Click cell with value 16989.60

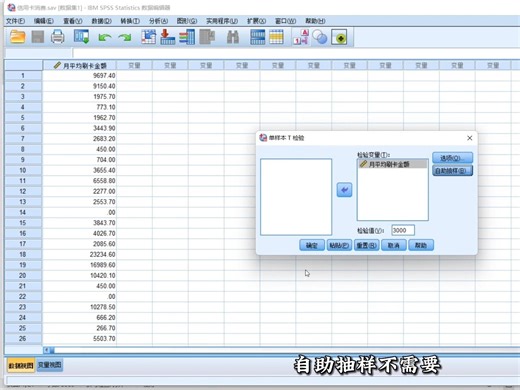tap(80, 265)
